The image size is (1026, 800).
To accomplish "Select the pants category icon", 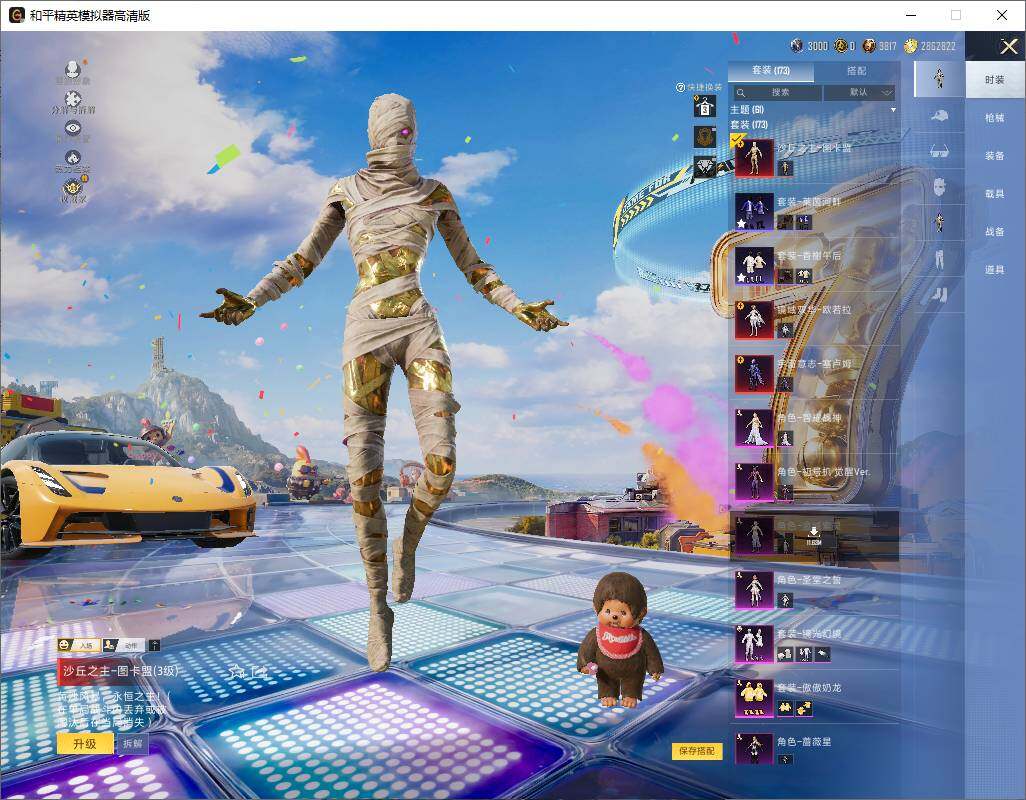I will (x=939, y=258).
